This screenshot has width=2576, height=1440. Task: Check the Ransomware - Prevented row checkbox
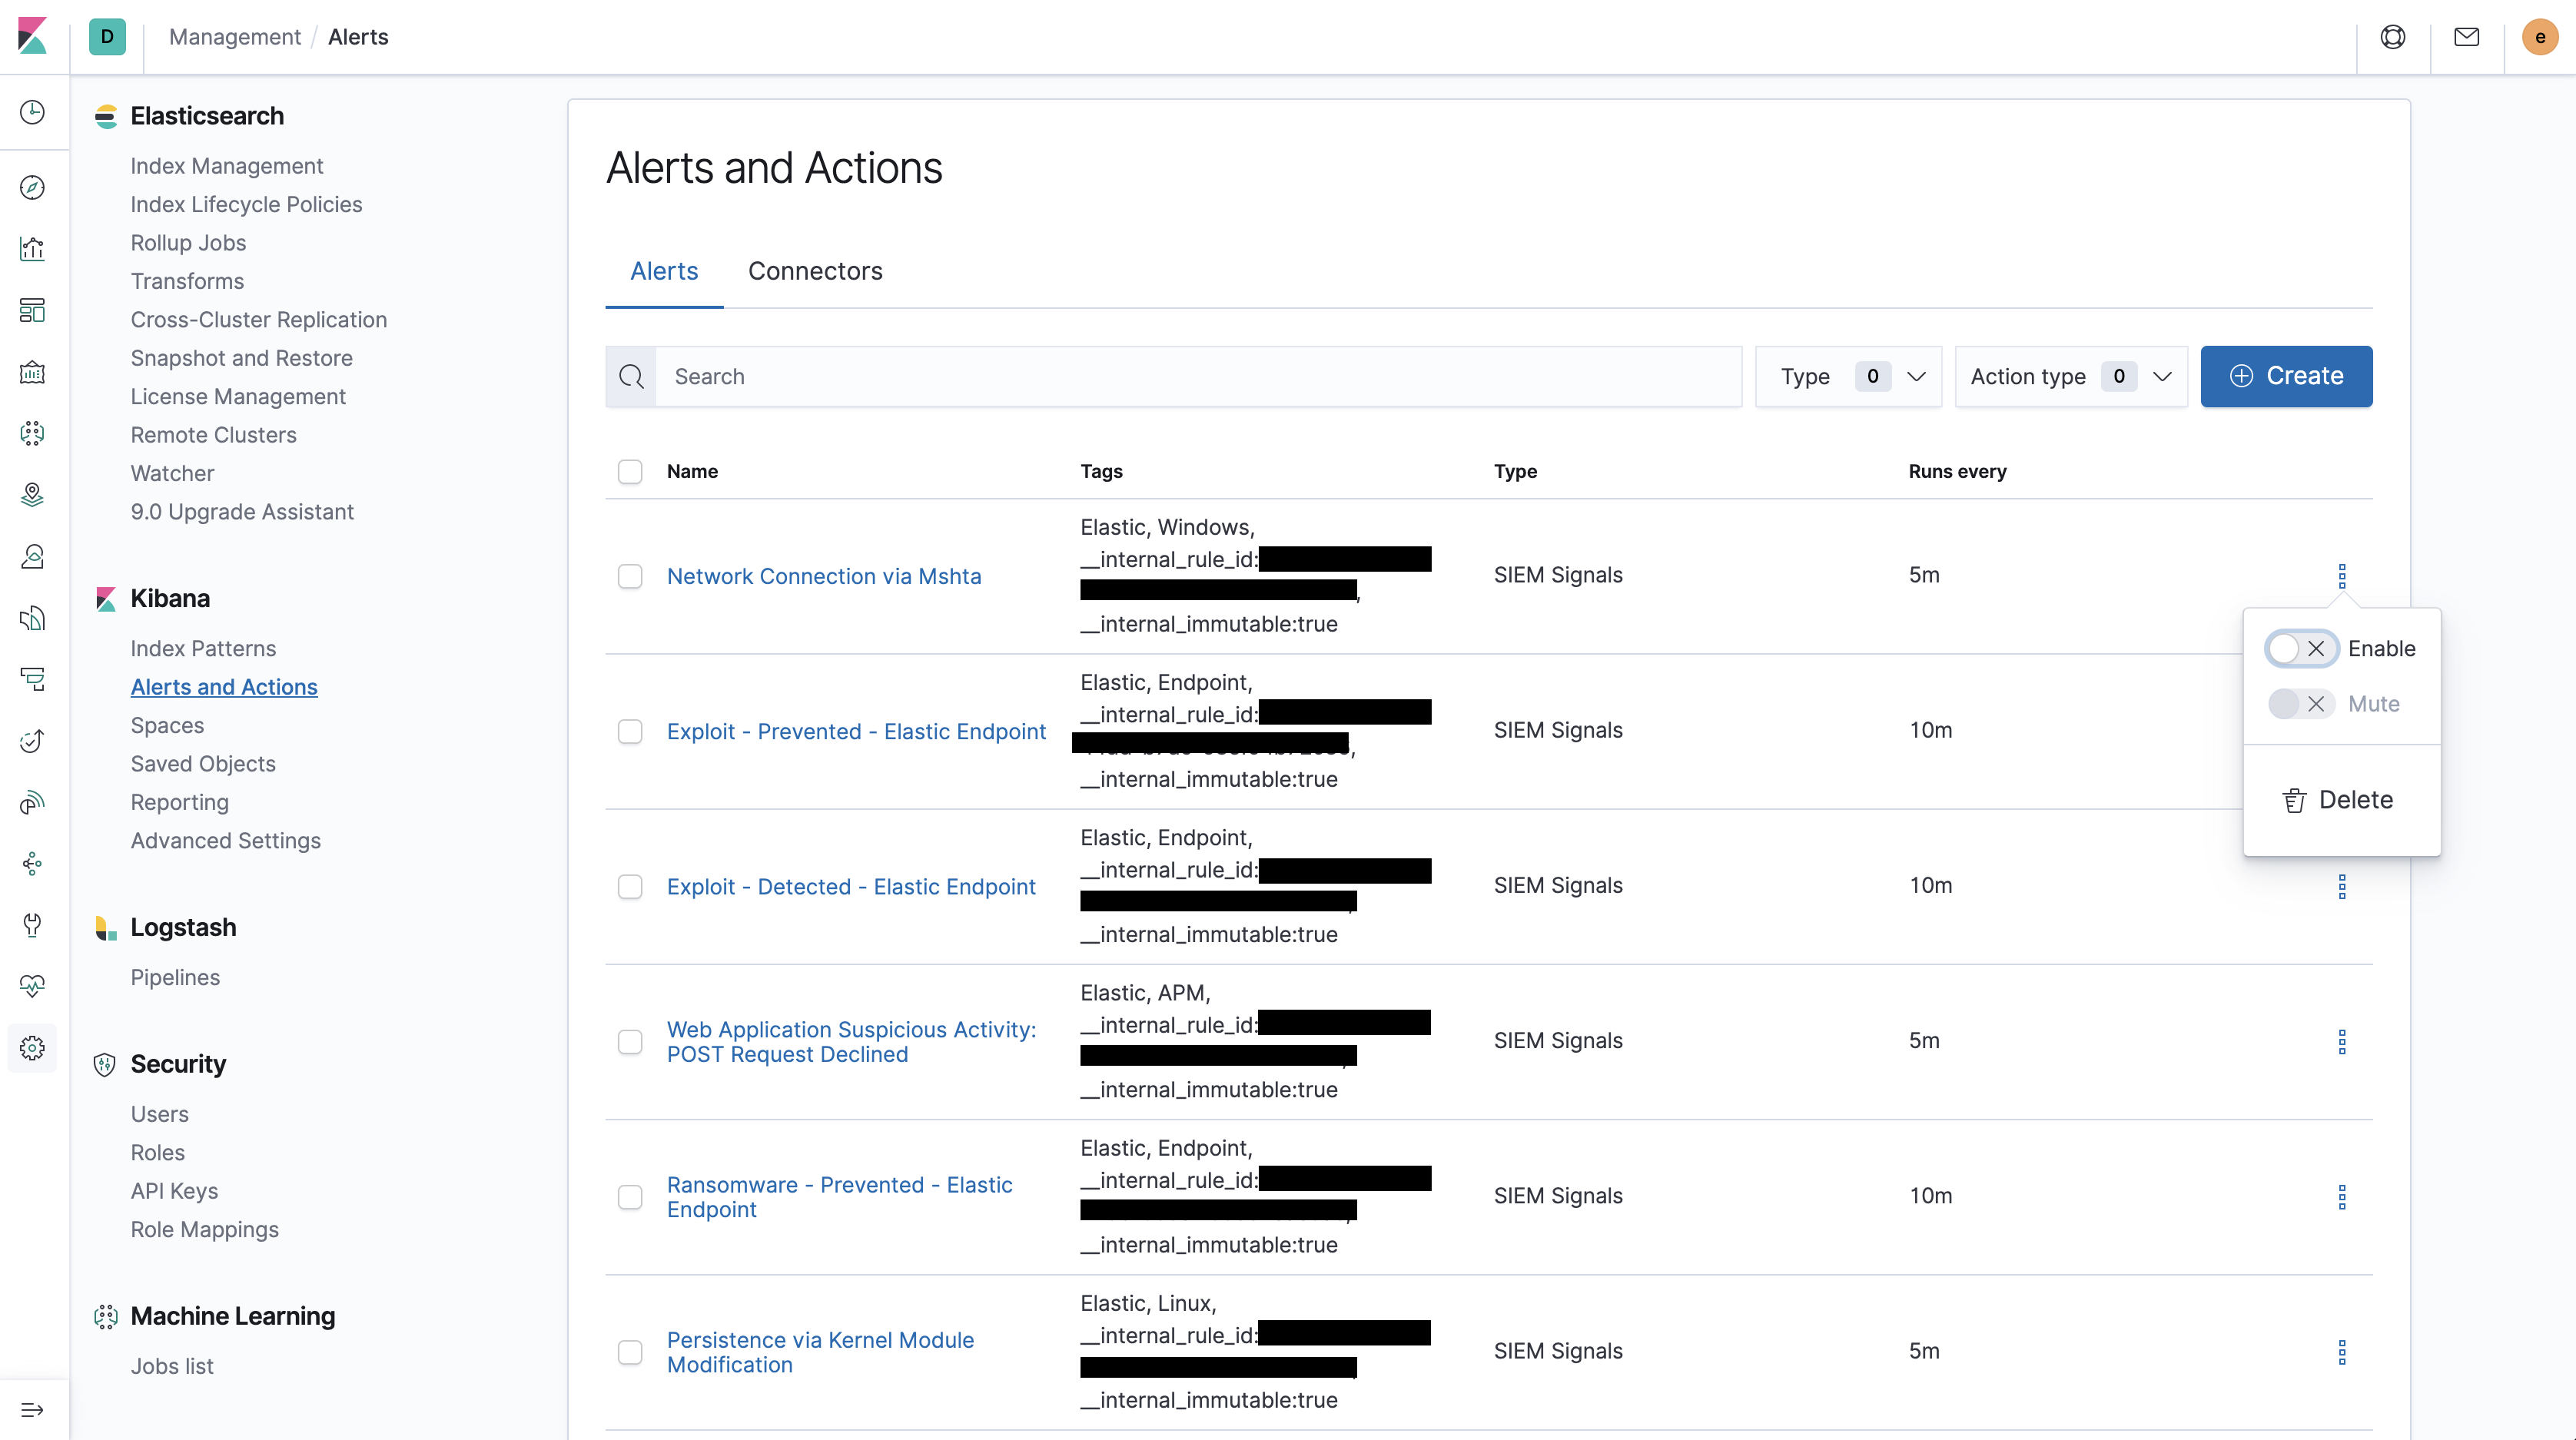pos(630,1197)
